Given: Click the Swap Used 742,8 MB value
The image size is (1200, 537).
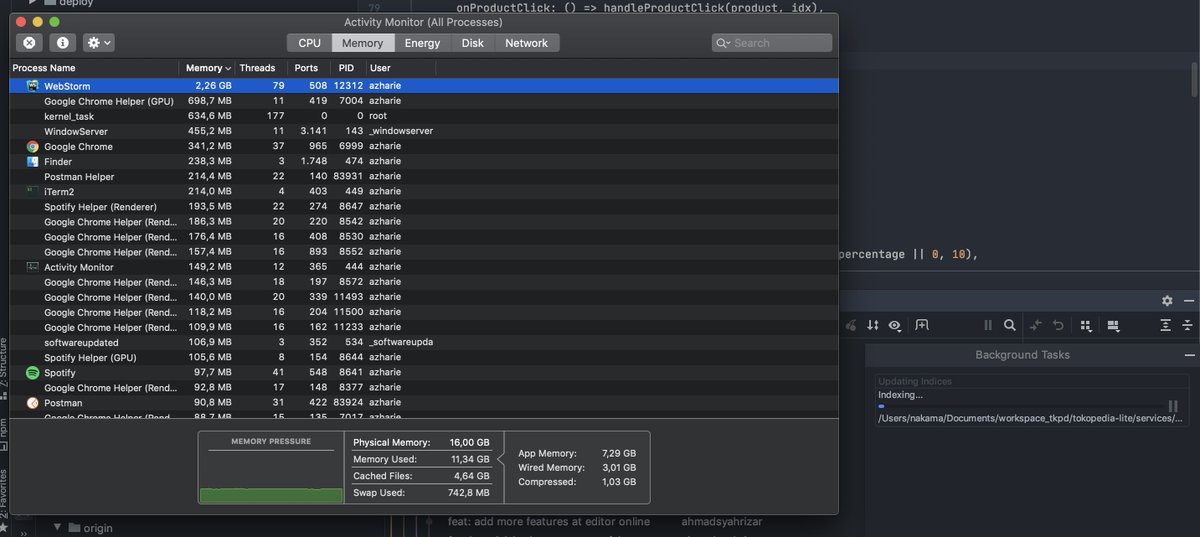Looking at the screenshot, I should (468, 492).
